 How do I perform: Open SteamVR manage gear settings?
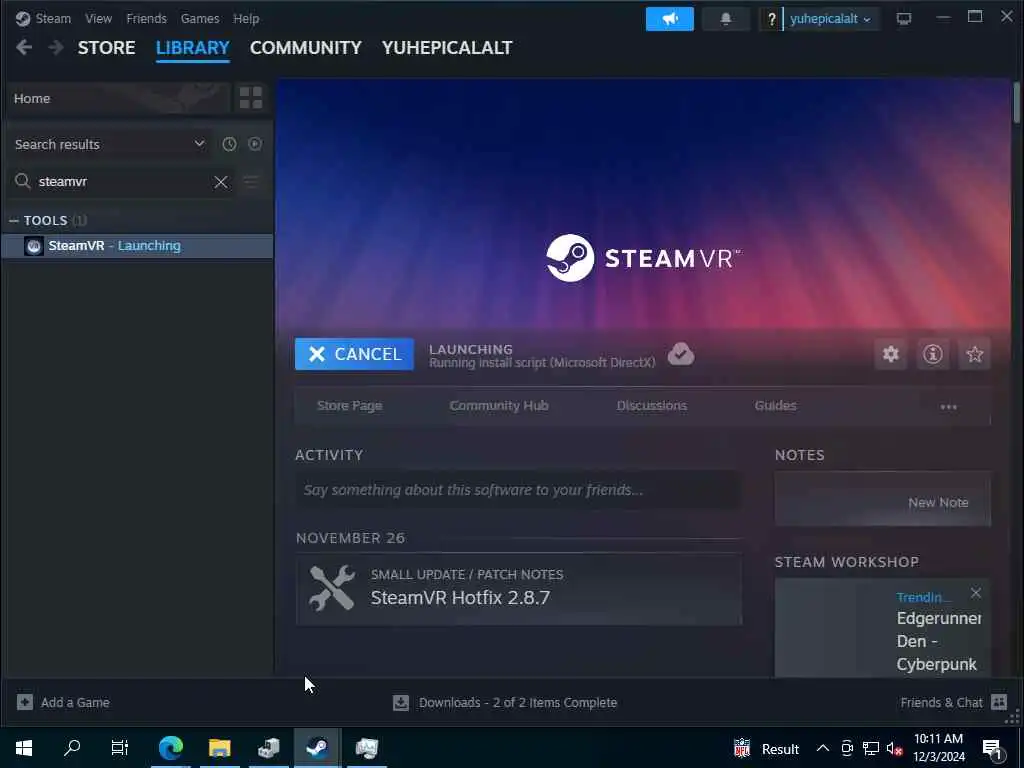[891, 354]
